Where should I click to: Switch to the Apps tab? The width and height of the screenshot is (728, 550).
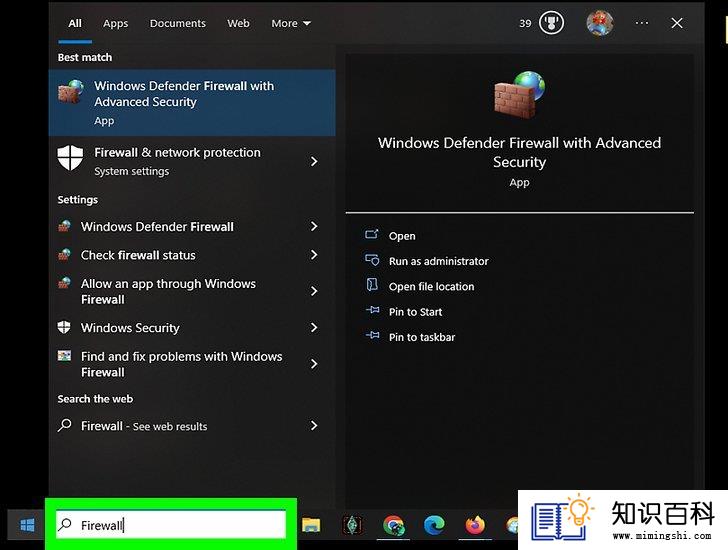coord(116,23)
